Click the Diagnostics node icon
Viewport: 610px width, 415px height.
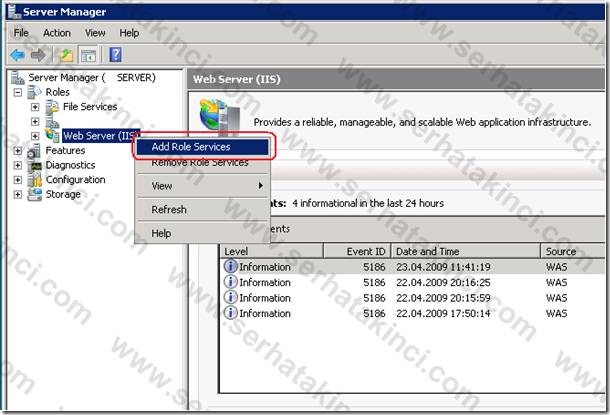34,166
